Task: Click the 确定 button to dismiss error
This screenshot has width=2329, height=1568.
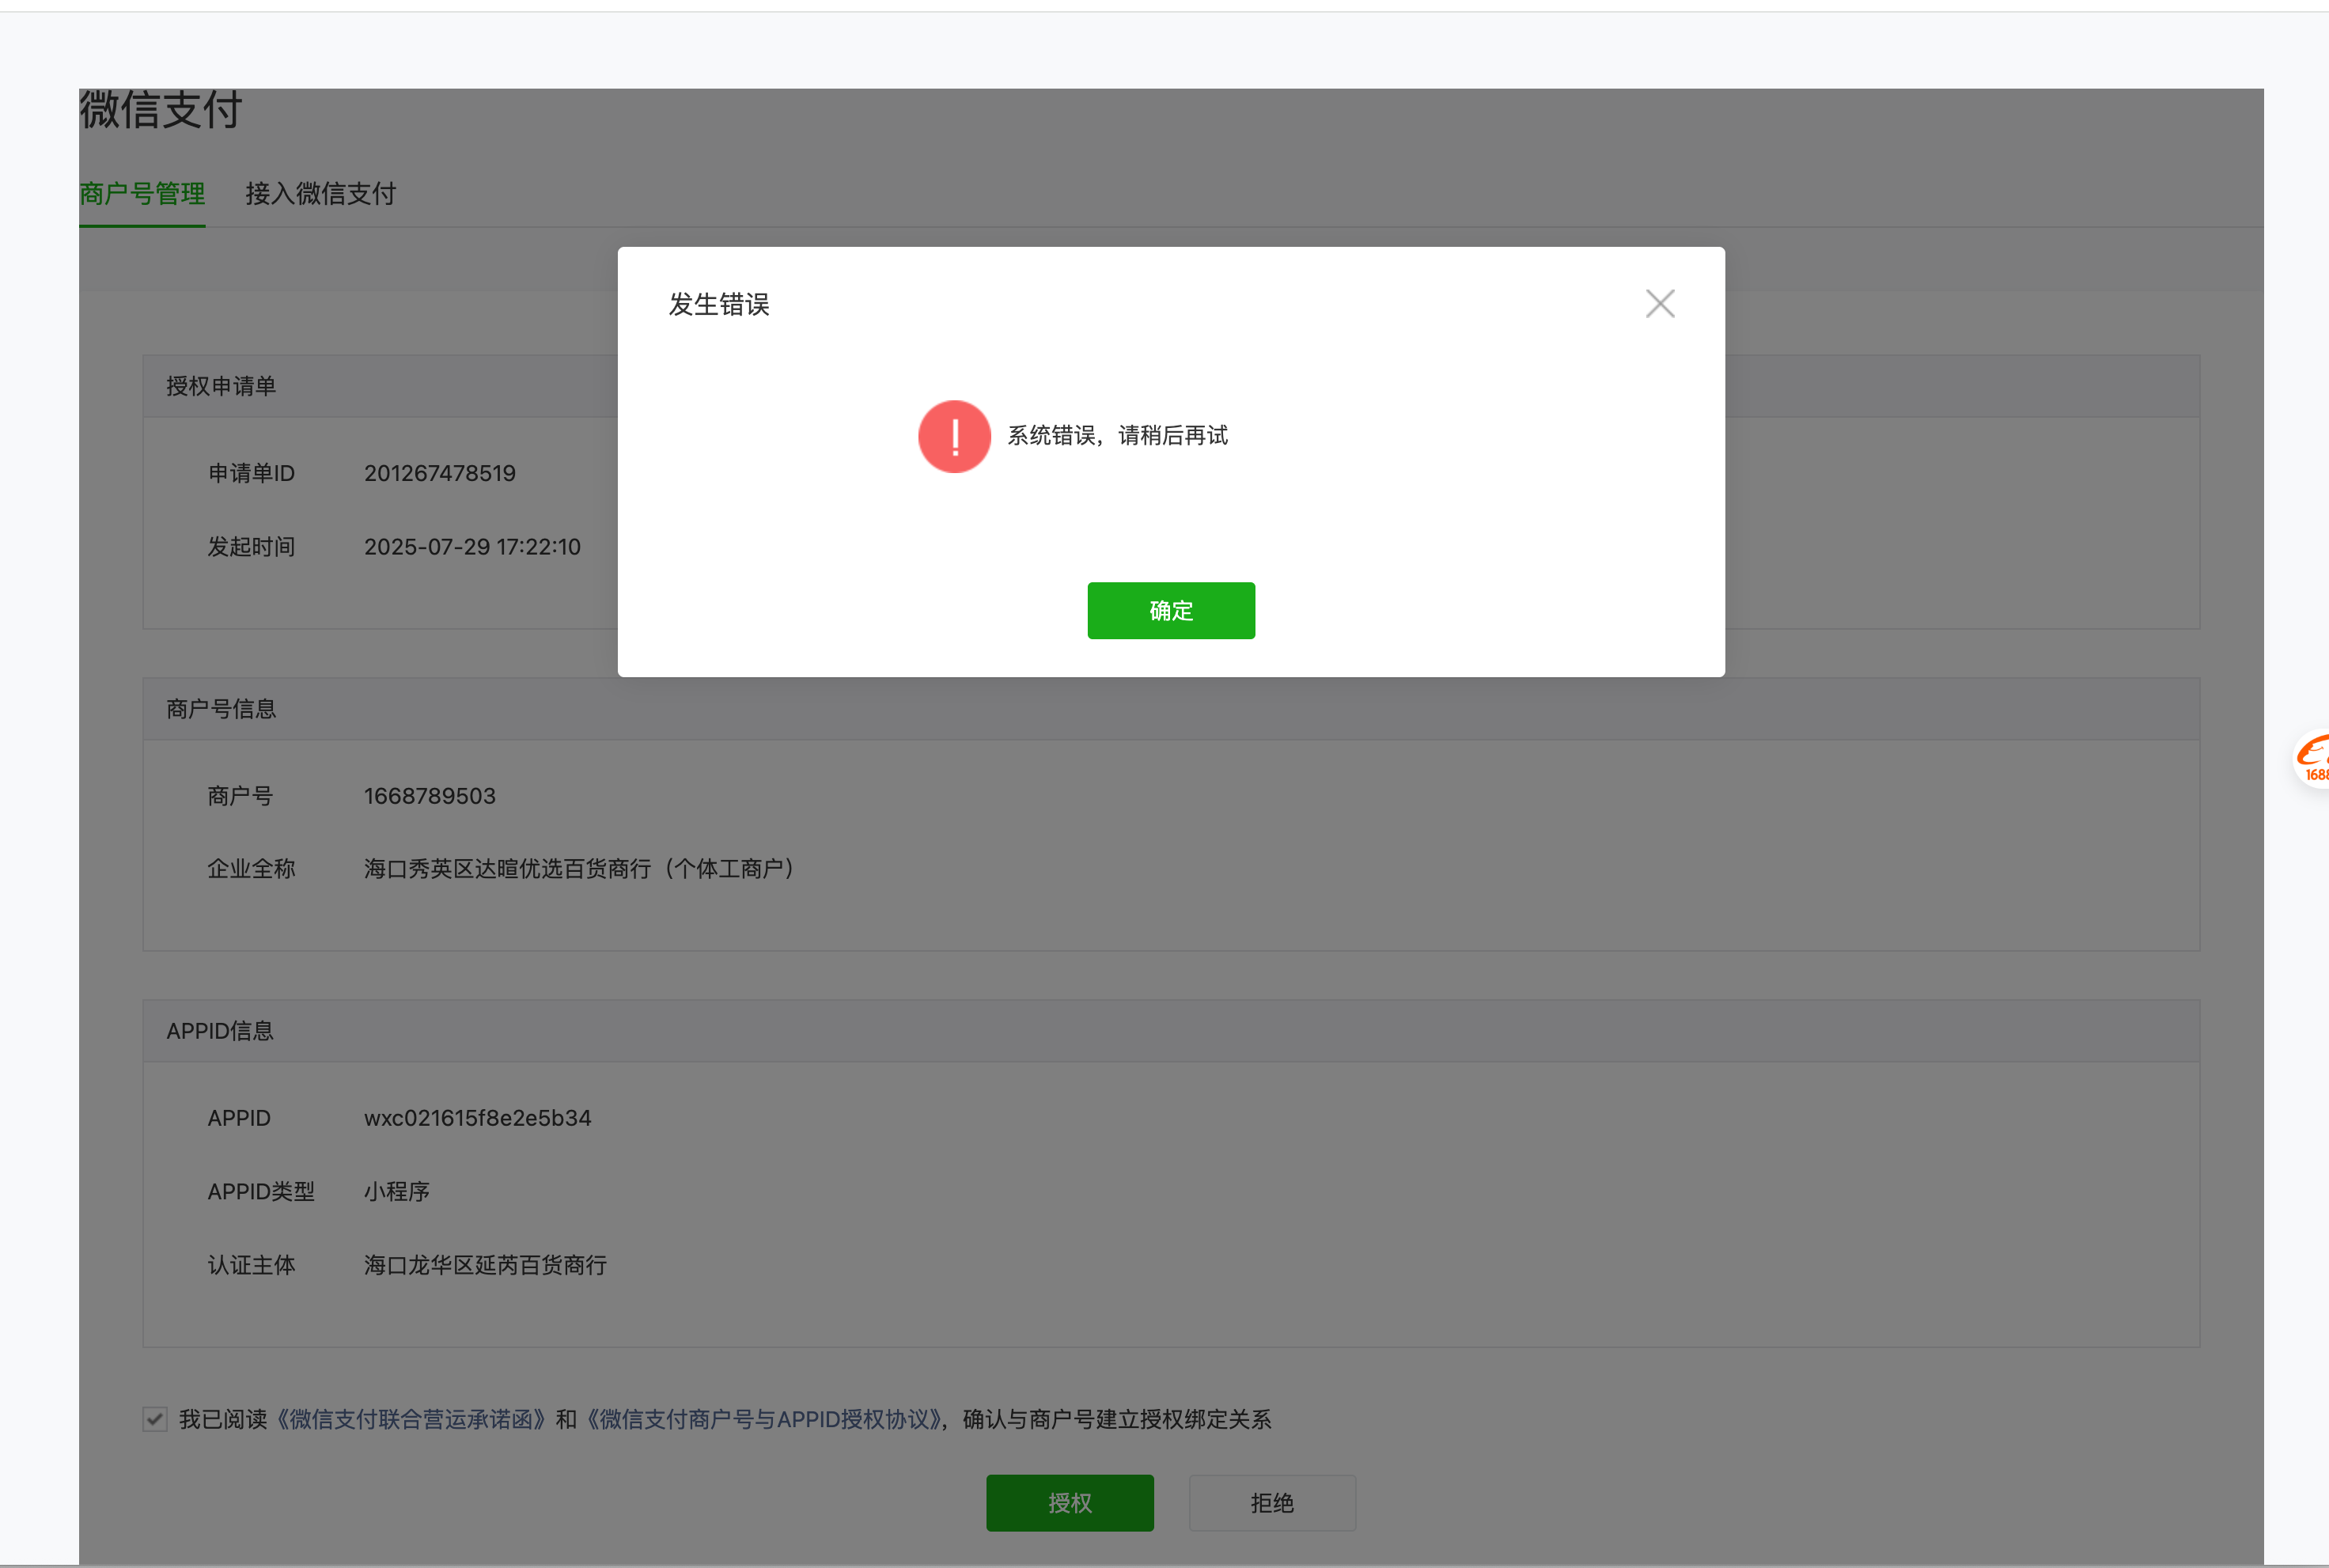Action: tap(1170, 610)
